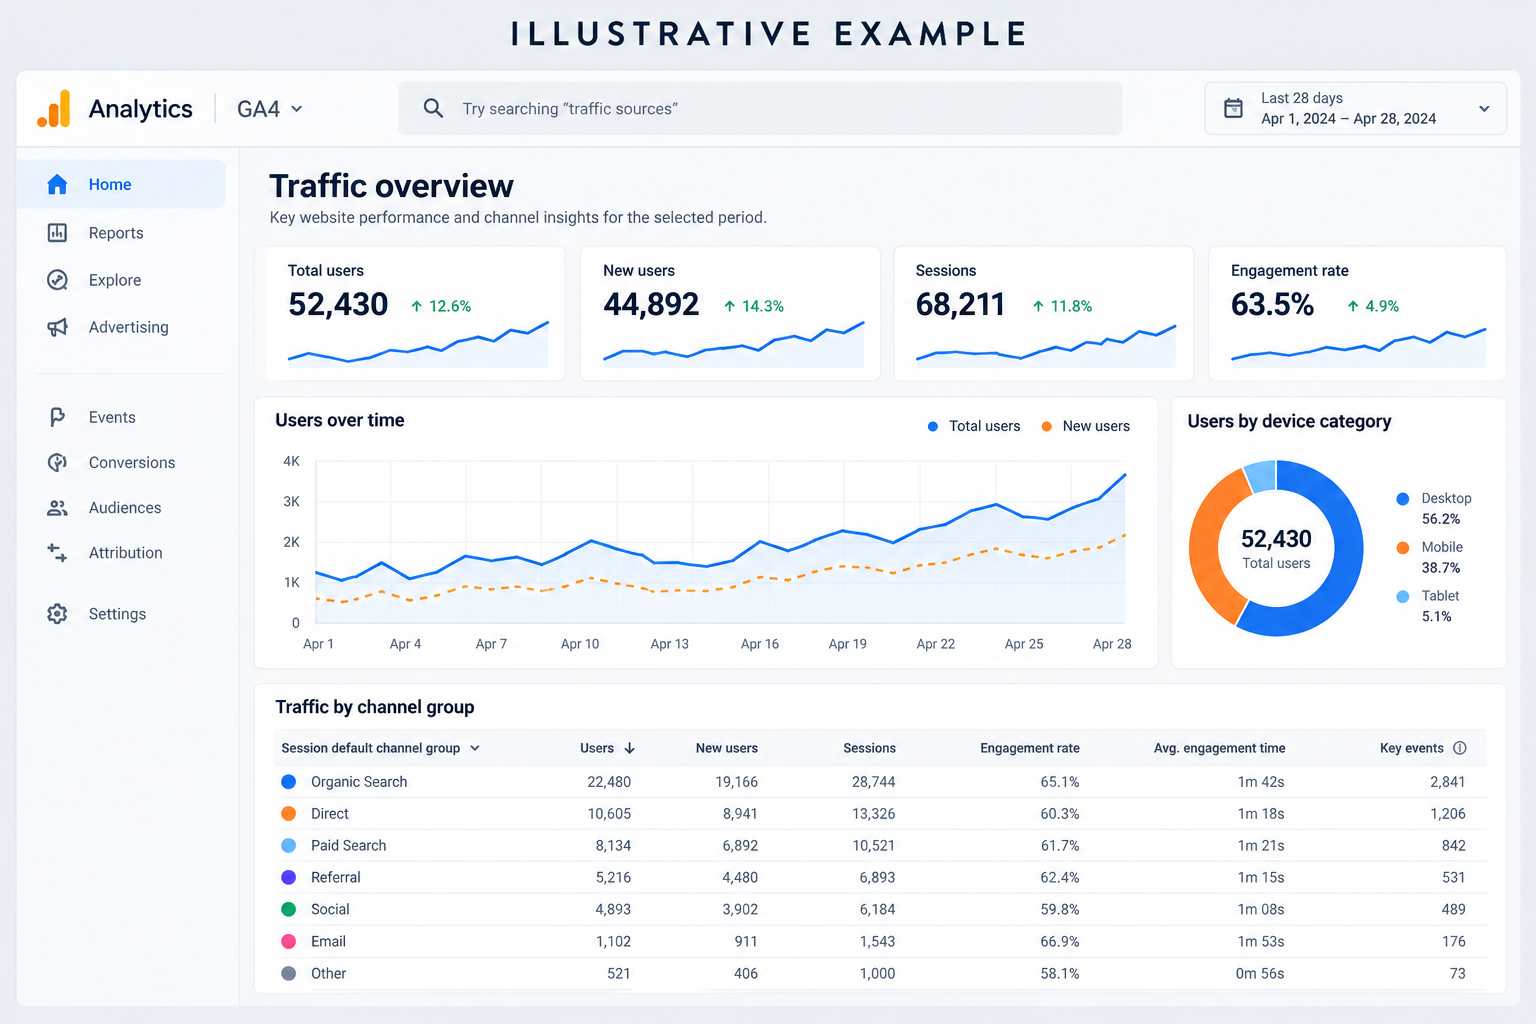Click the donut chart center 52,430
The width and height of the screenshot is (1536, 1024).
point(1276,539)
